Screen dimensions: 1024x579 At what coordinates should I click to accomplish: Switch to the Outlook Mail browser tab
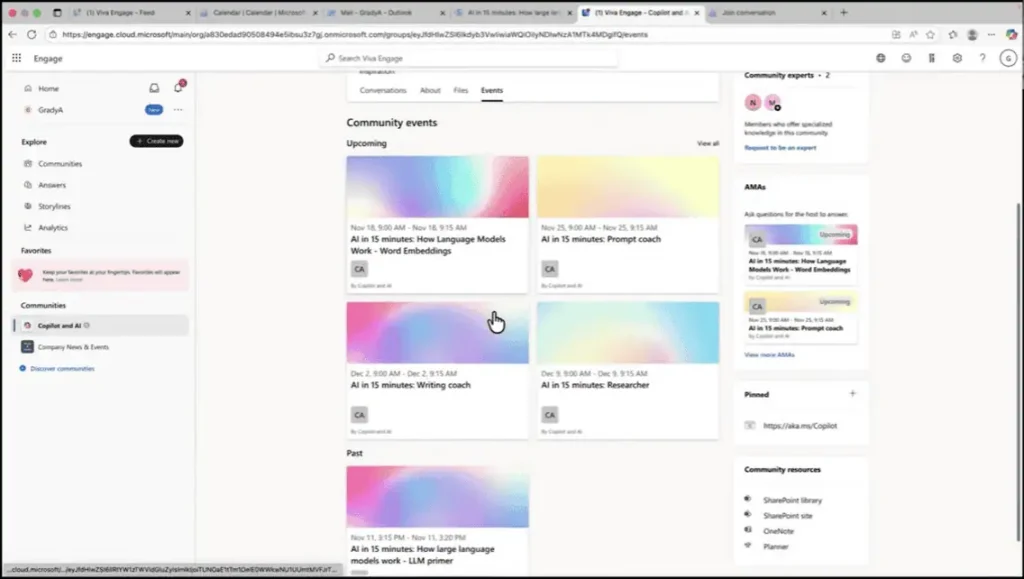click(383, 12)
